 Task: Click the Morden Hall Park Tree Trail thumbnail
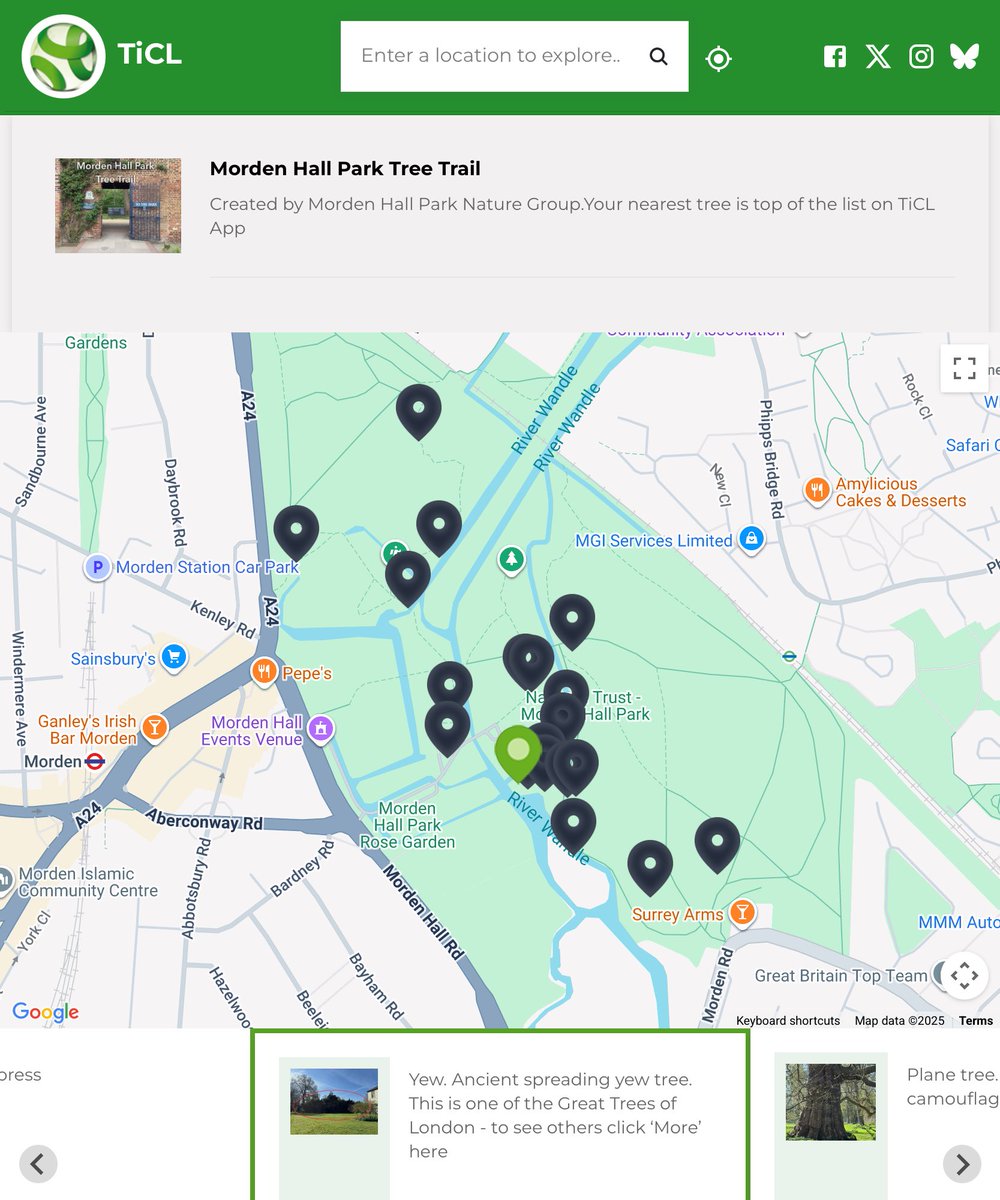point(117,205)
